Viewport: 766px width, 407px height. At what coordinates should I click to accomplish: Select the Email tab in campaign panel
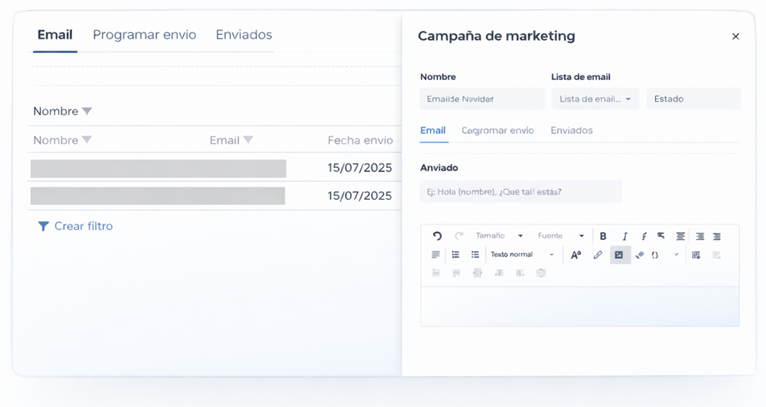point(433,130)
